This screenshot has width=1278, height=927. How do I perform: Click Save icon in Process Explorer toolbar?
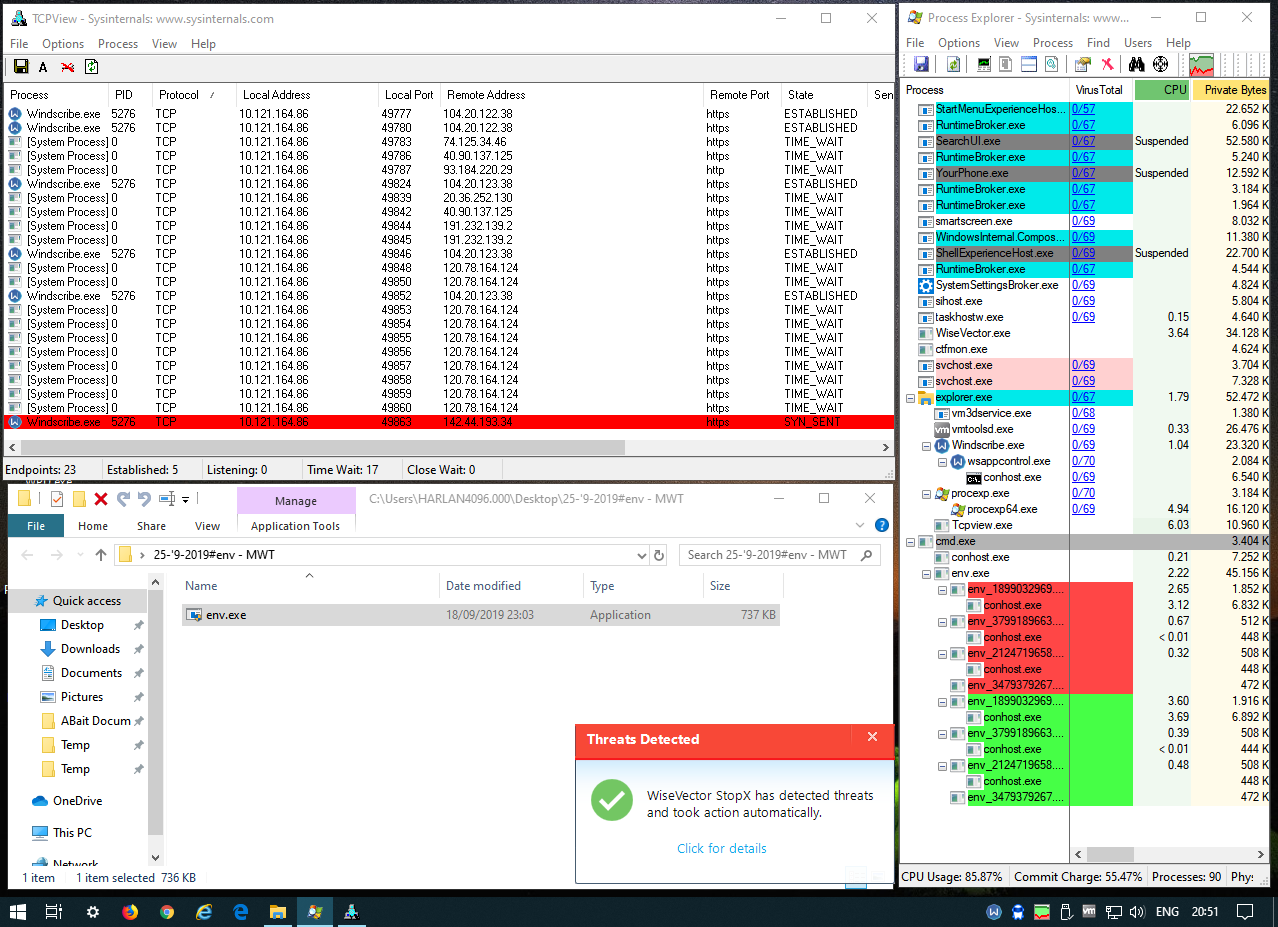click(921, 64)
